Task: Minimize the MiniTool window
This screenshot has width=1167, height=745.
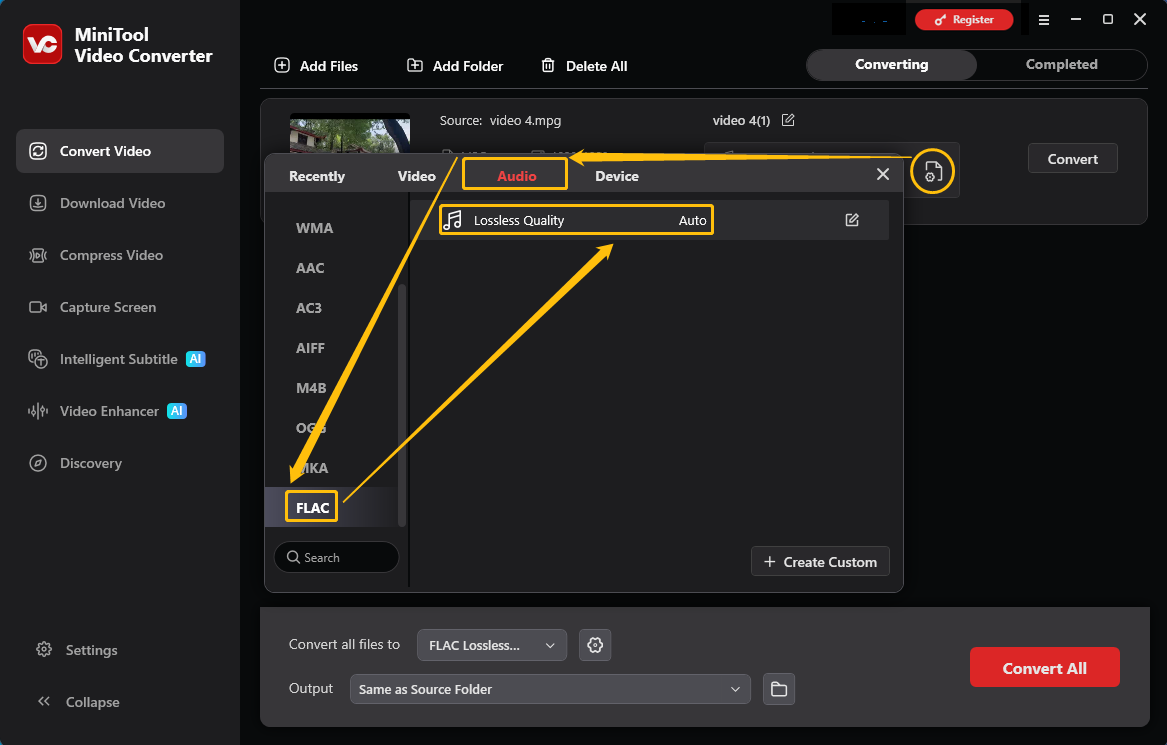Action: click(x=1075, y=19)
